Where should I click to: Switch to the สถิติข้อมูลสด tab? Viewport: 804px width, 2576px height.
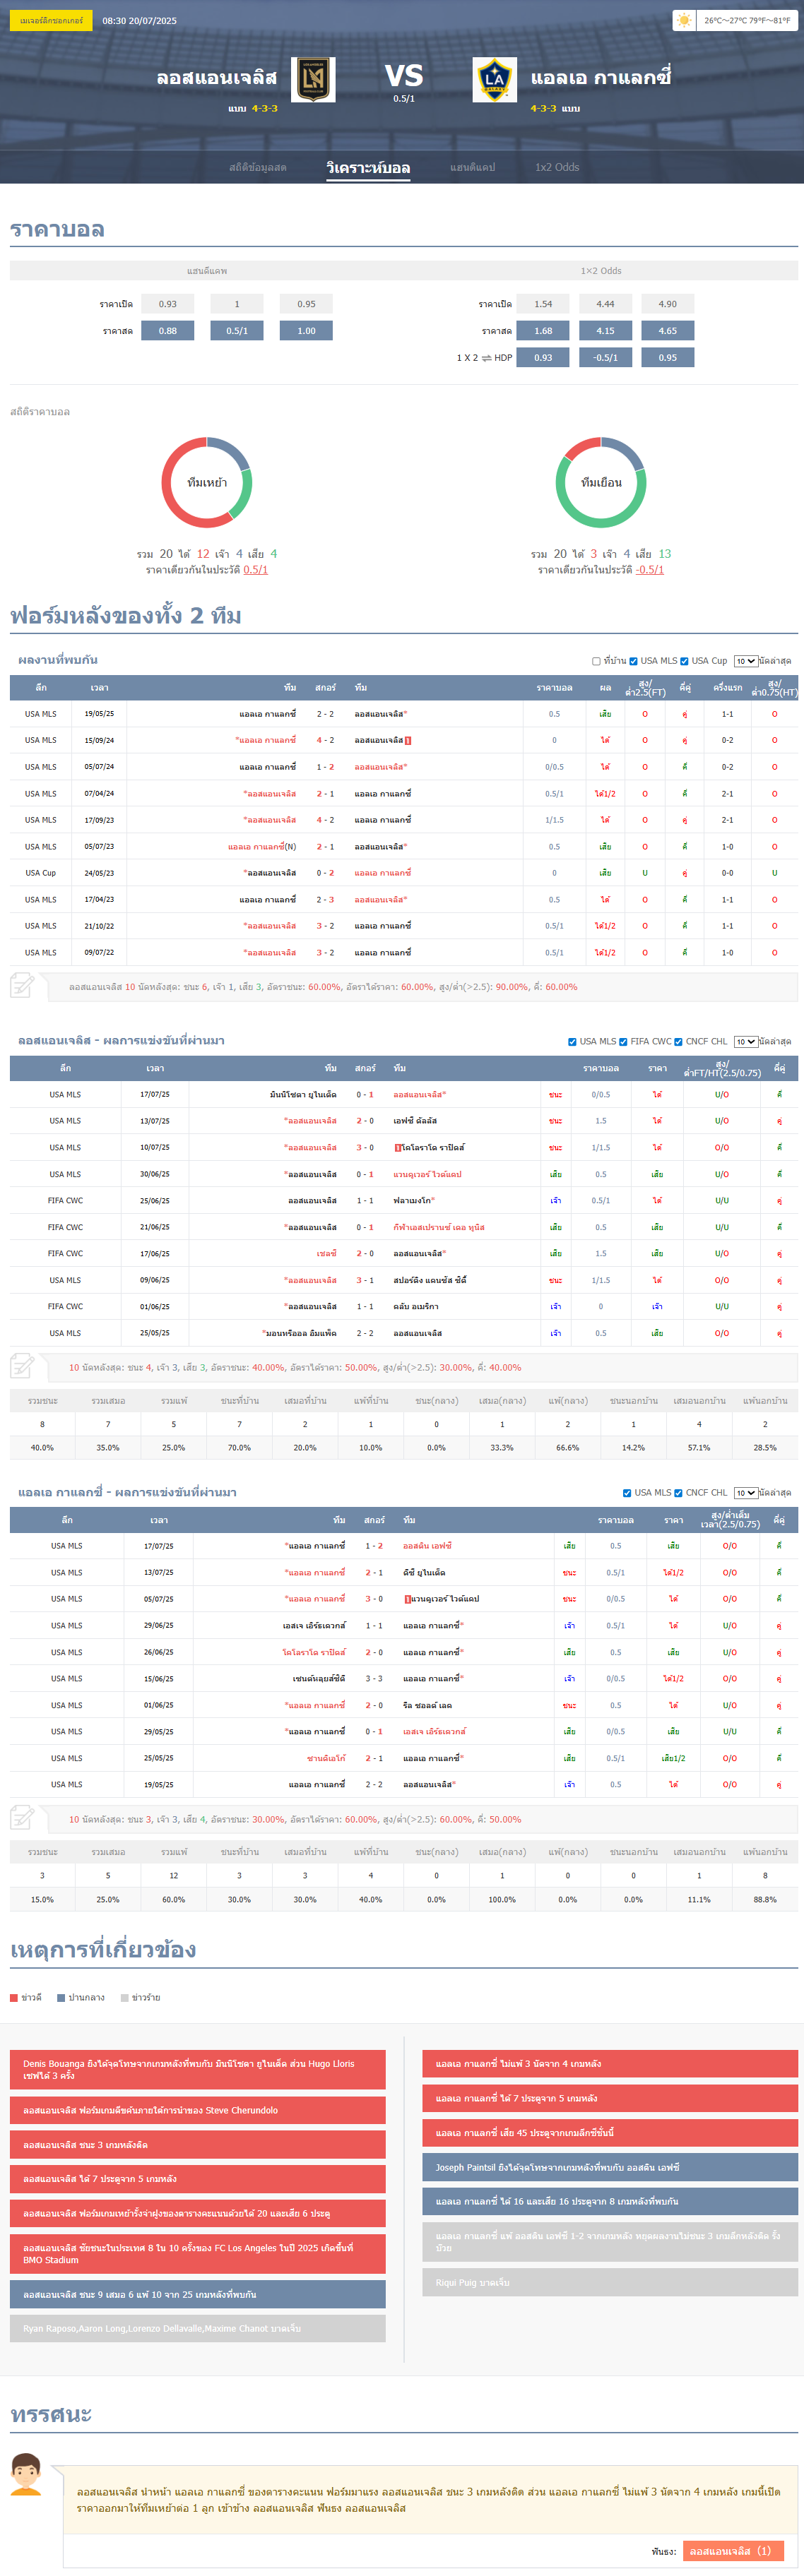pyautogui.click(x=258, y=168)
